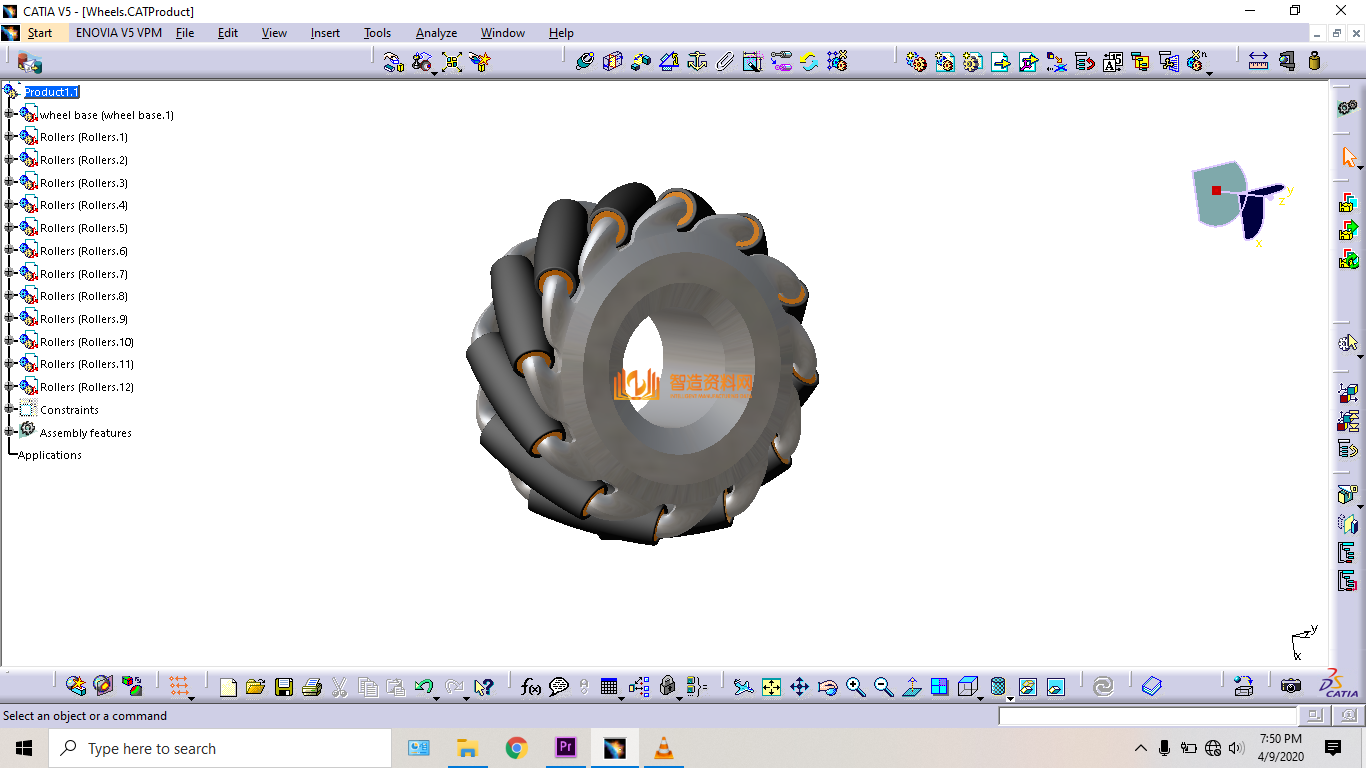
Task: Click the Fit All In view icon
Action: [771, 687]
